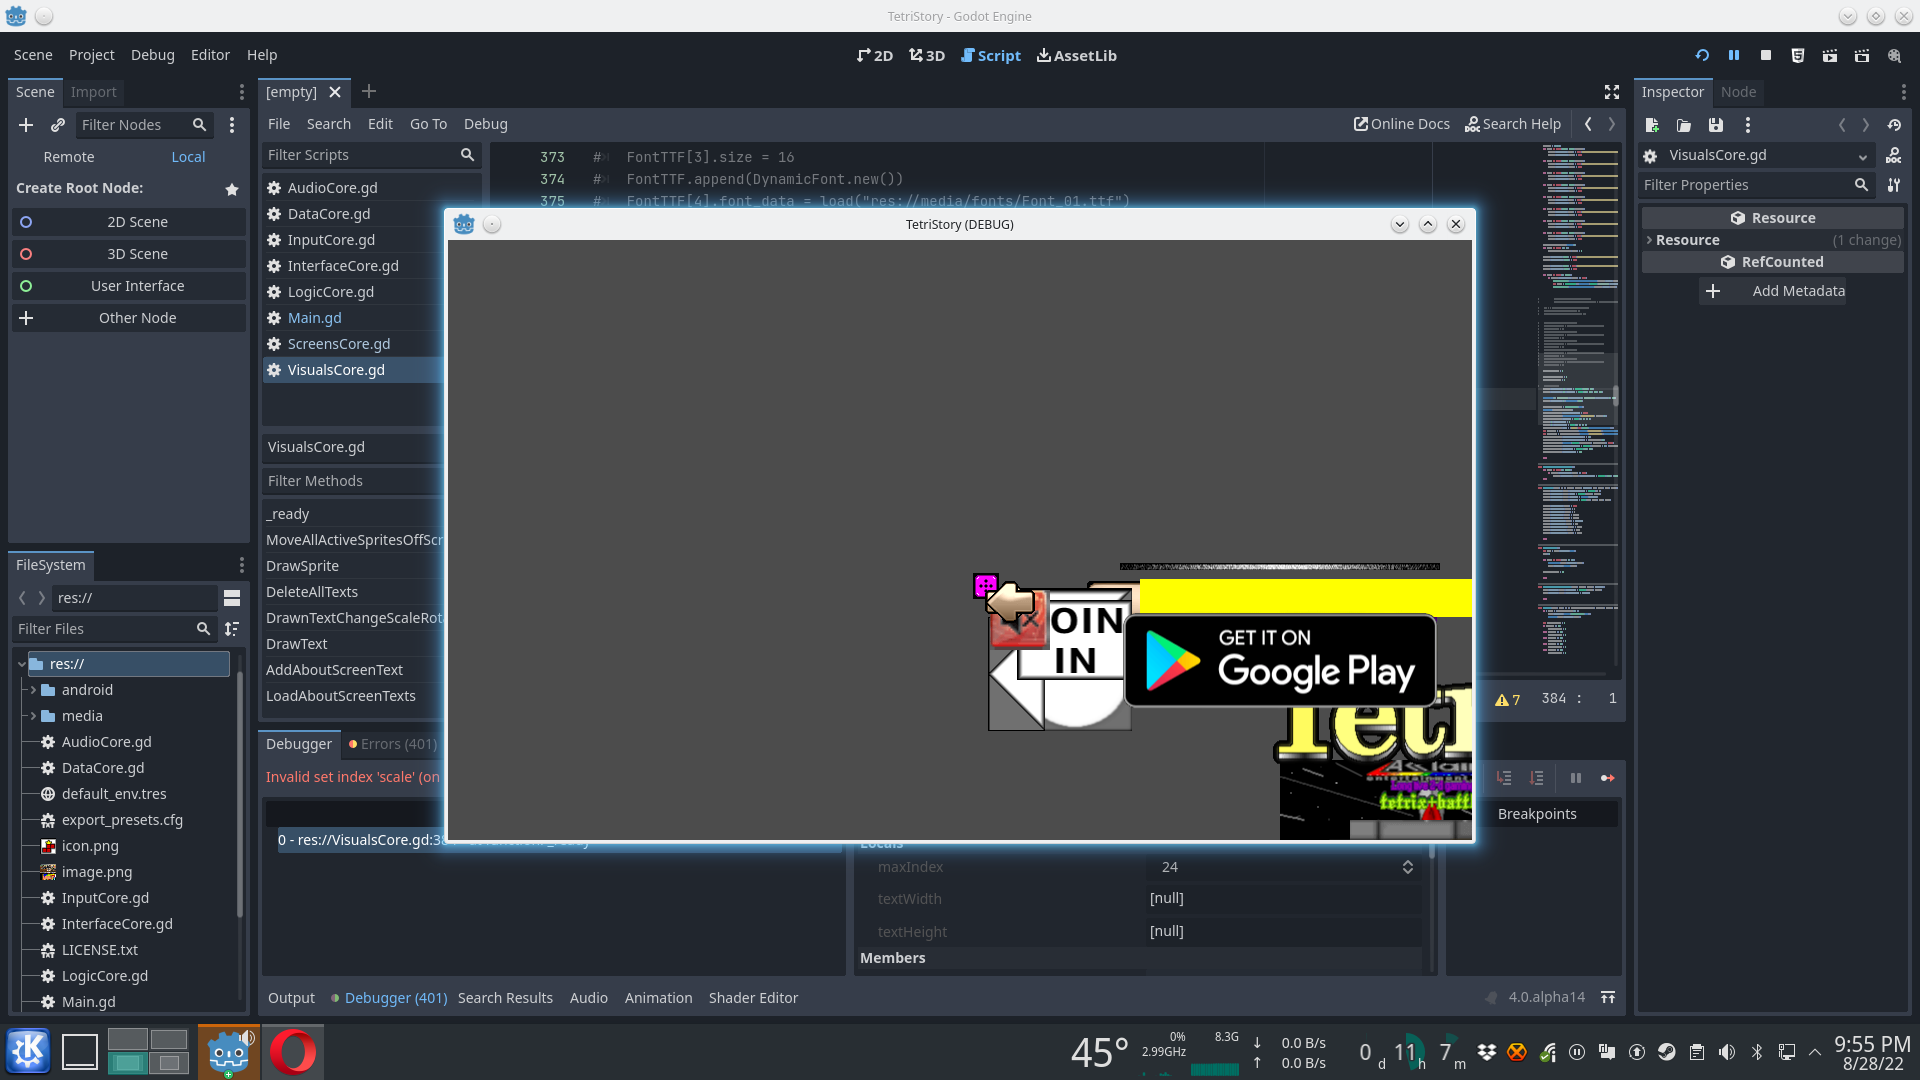
Task: Show script warnings count
Action: [x=1508, y=699]
